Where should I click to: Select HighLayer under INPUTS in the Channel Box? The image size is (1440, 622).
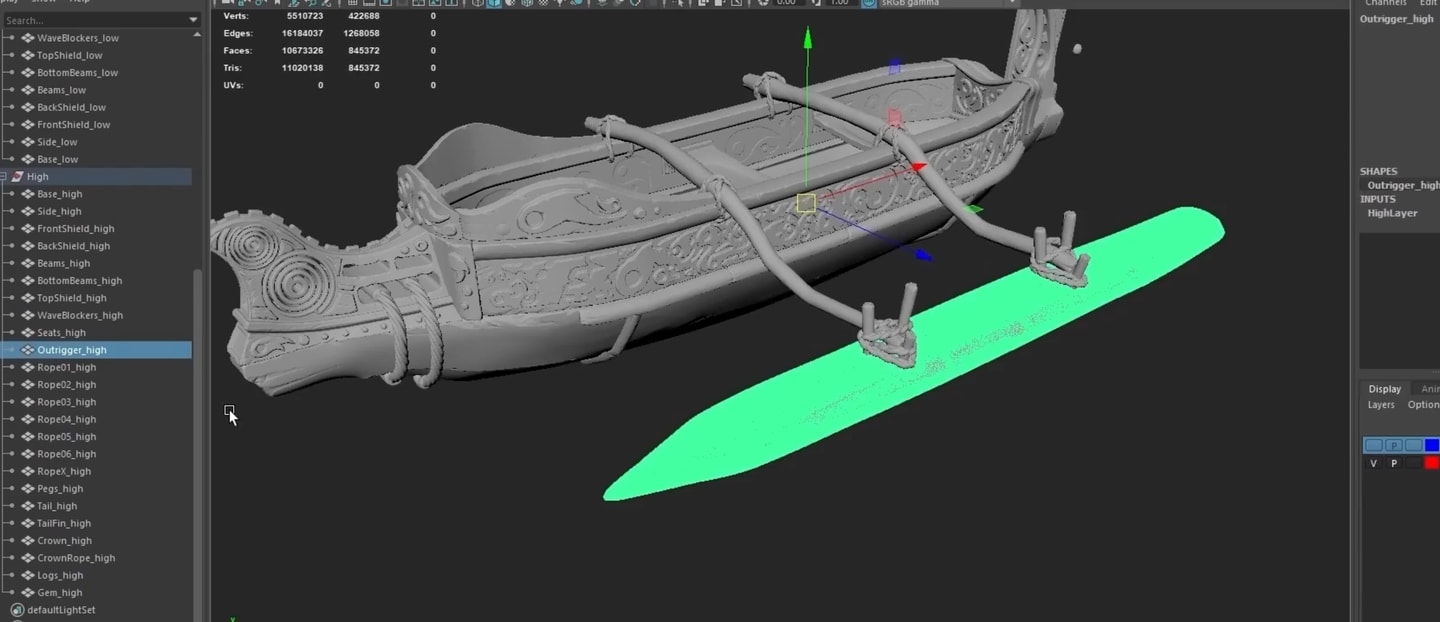[1392, 213]
